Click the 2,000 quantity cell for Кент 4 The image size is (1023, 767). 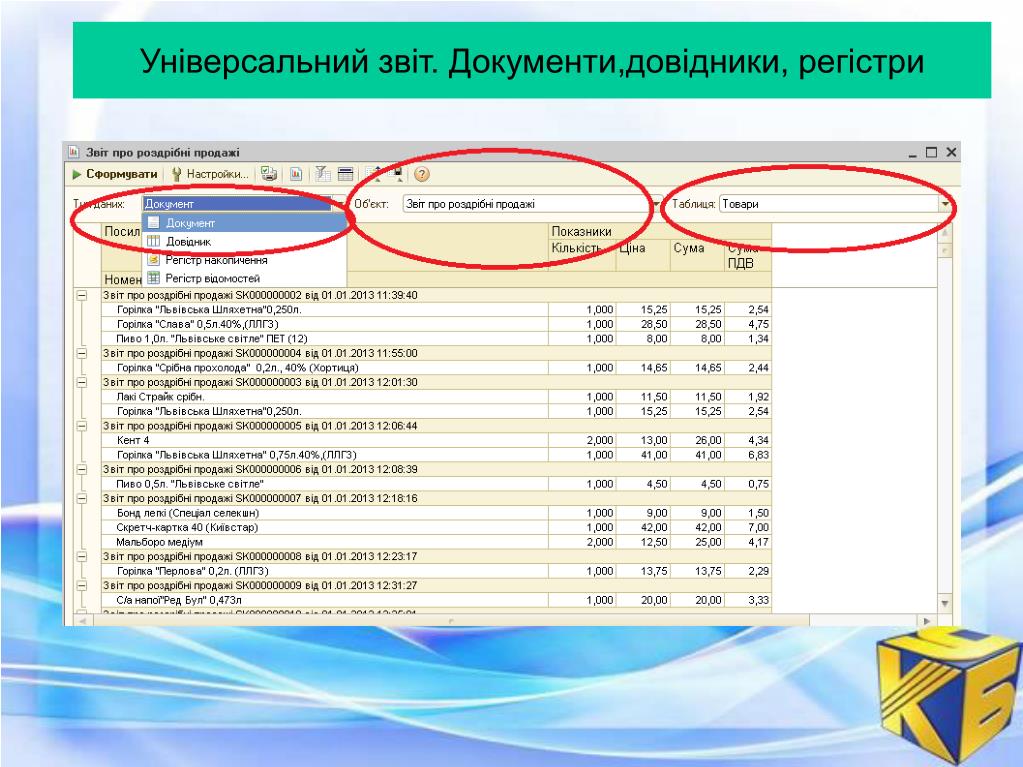[x=583, y=440]
